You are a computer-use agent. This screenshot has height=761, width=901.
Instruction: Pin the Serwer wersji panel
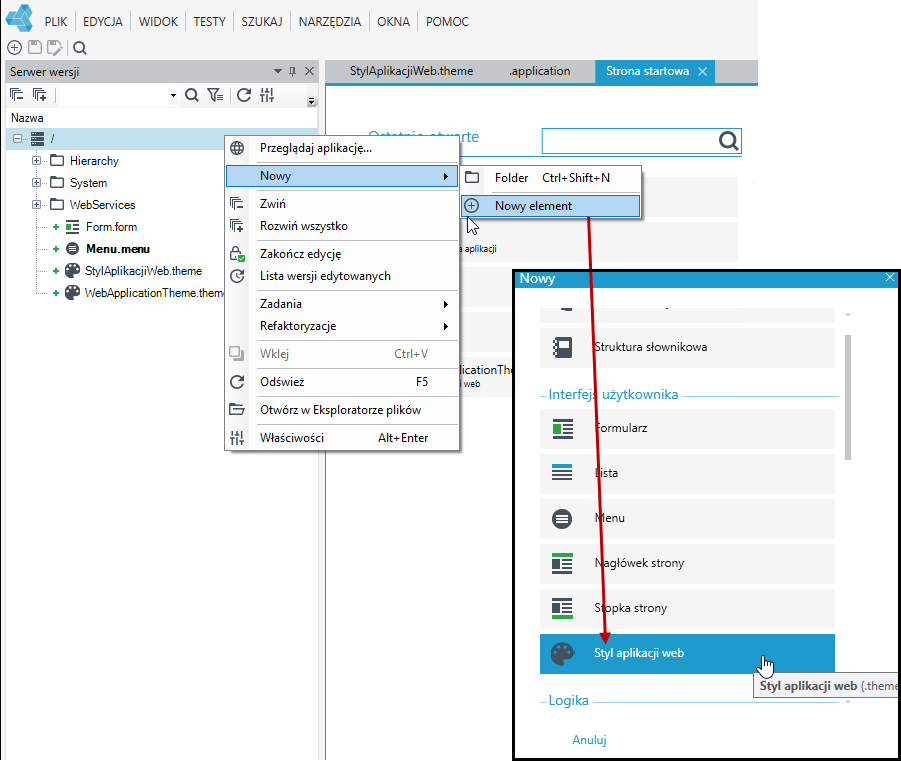pos(292,71)
